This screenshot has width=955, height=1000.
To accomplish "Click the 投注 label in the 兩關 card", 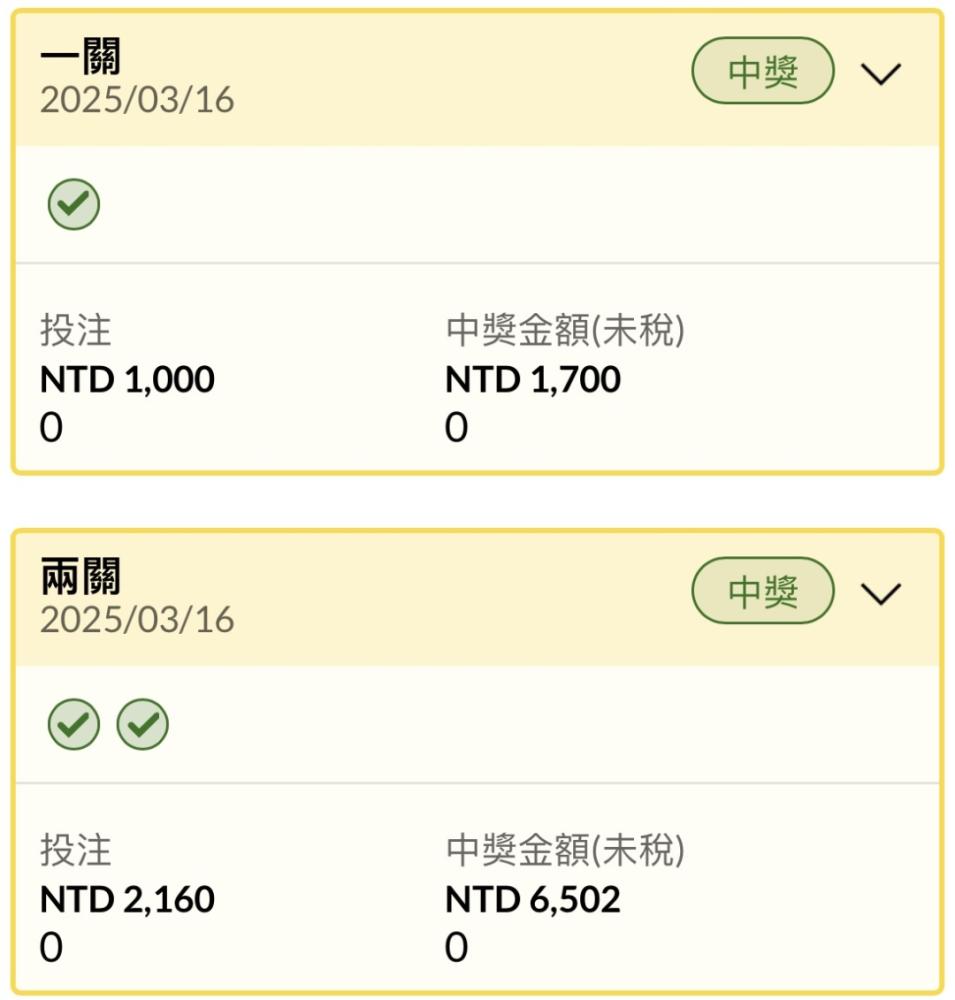I will coord(76,850).
